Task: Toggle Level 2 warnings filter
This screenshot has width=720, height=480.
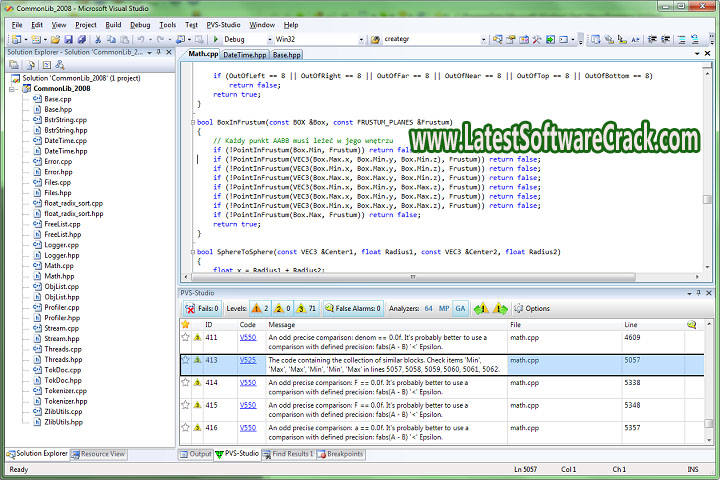Action: [x=282, y=309]
